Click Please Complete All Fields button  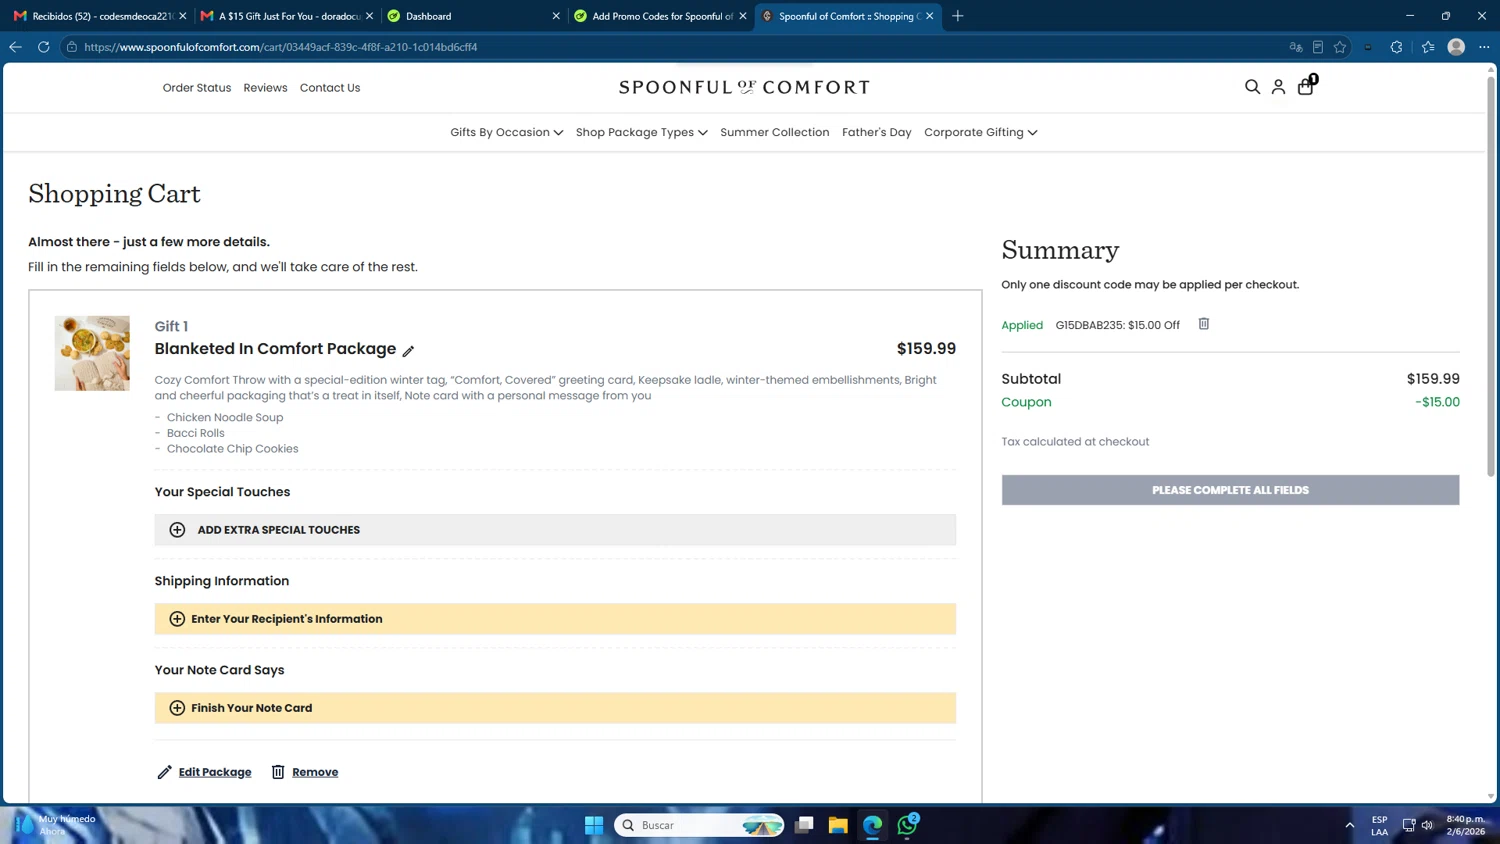(1230, 490)
